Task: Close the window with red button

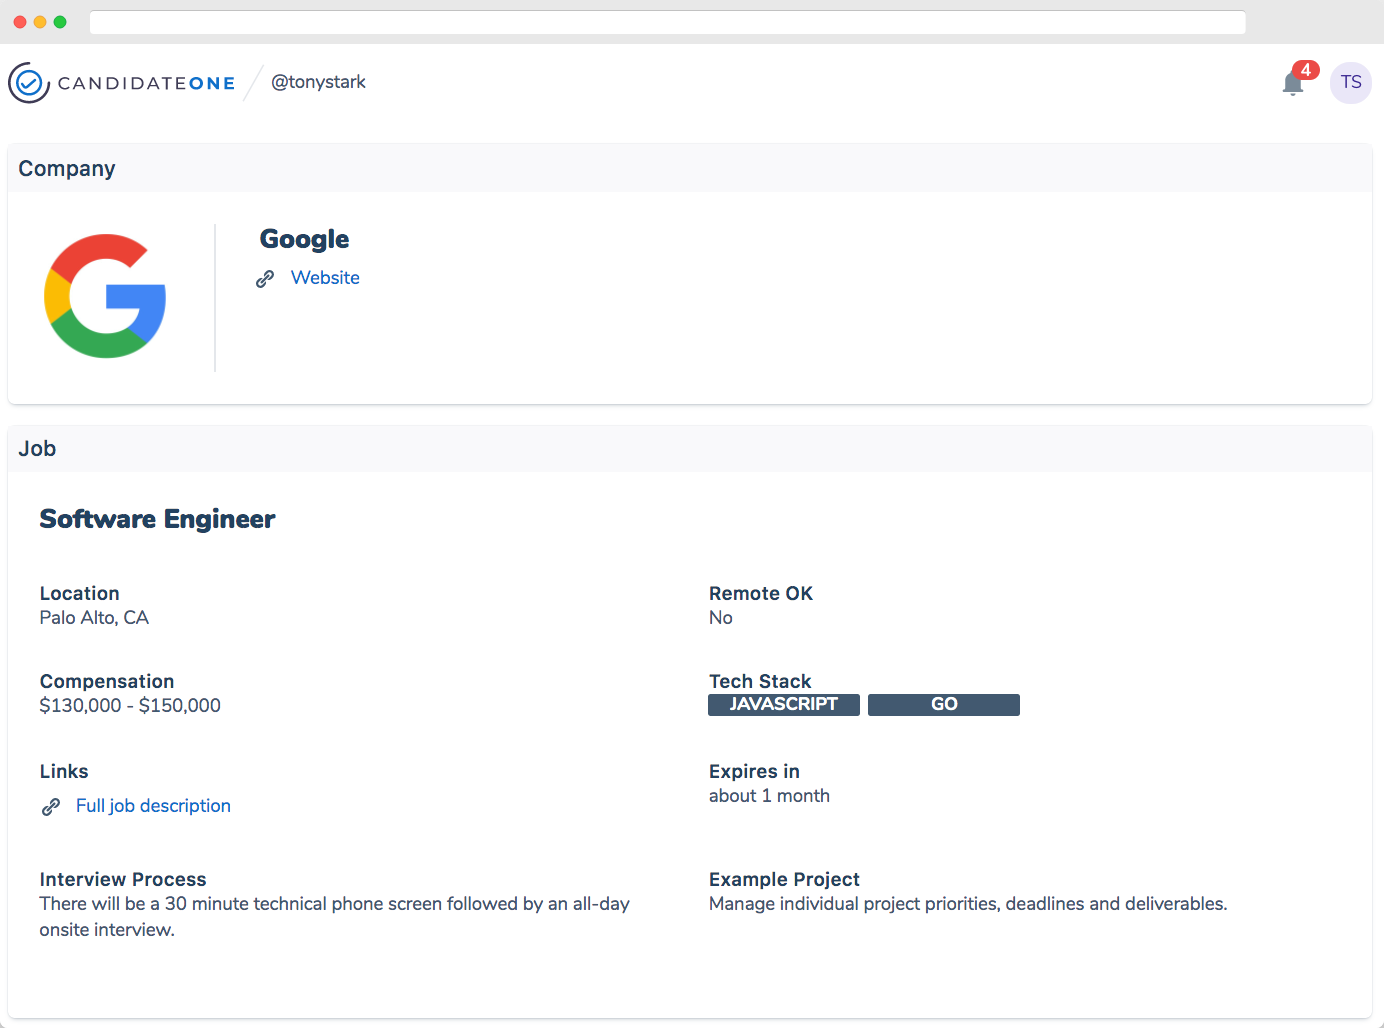Action: tap(20, 22)
